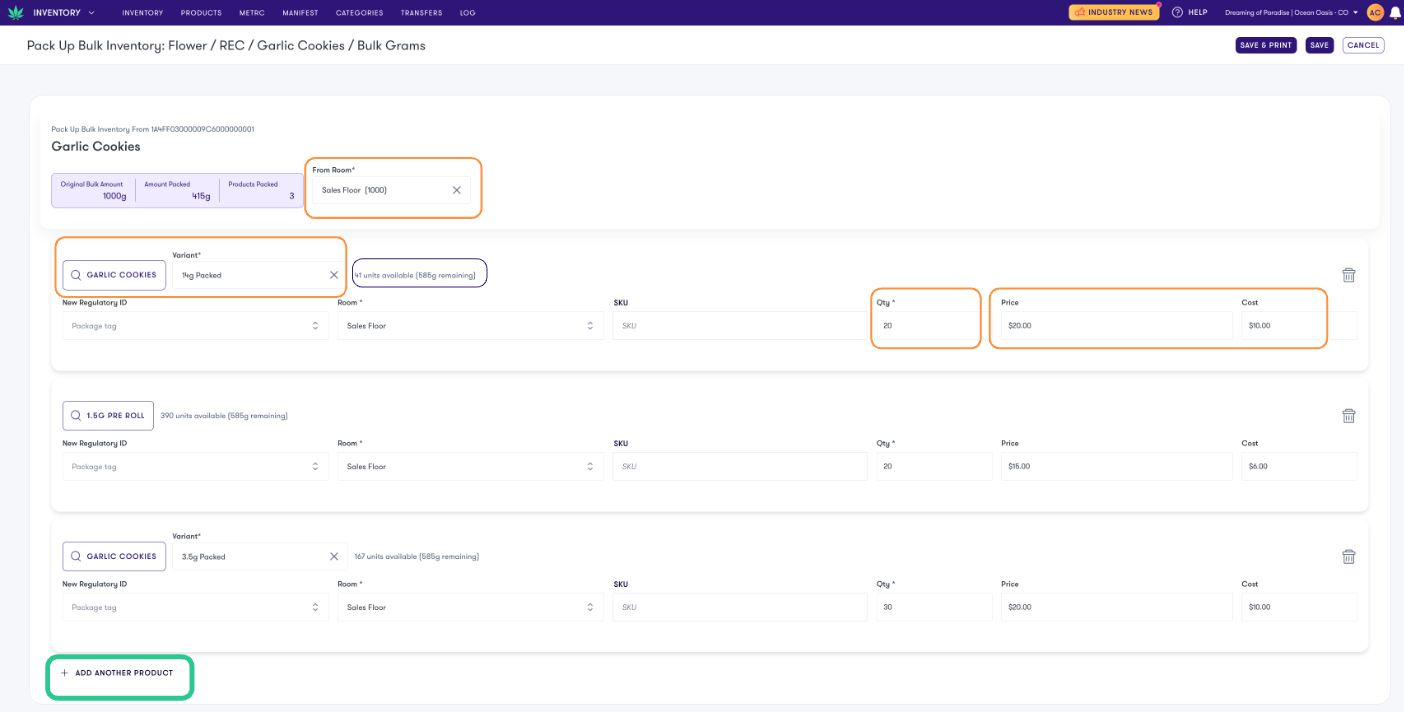Click '167 units available (585g remaining)' text
Image resolution: width=1404 pixels, height=712 pixels.
point(416,556)
